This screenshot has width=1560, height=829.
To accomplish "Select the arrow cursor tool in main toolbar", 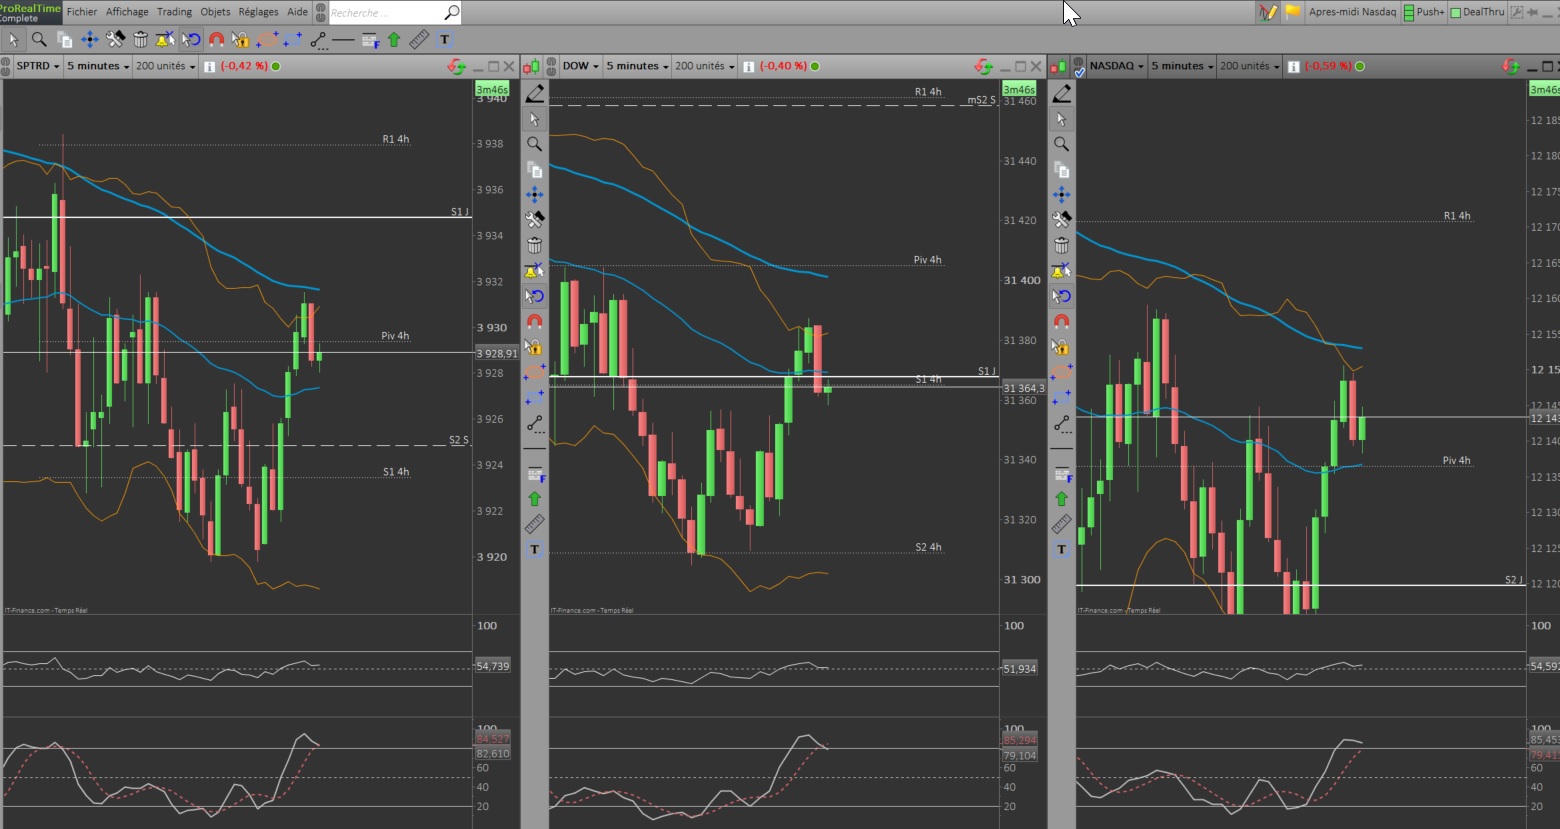I will coord(13,39).
